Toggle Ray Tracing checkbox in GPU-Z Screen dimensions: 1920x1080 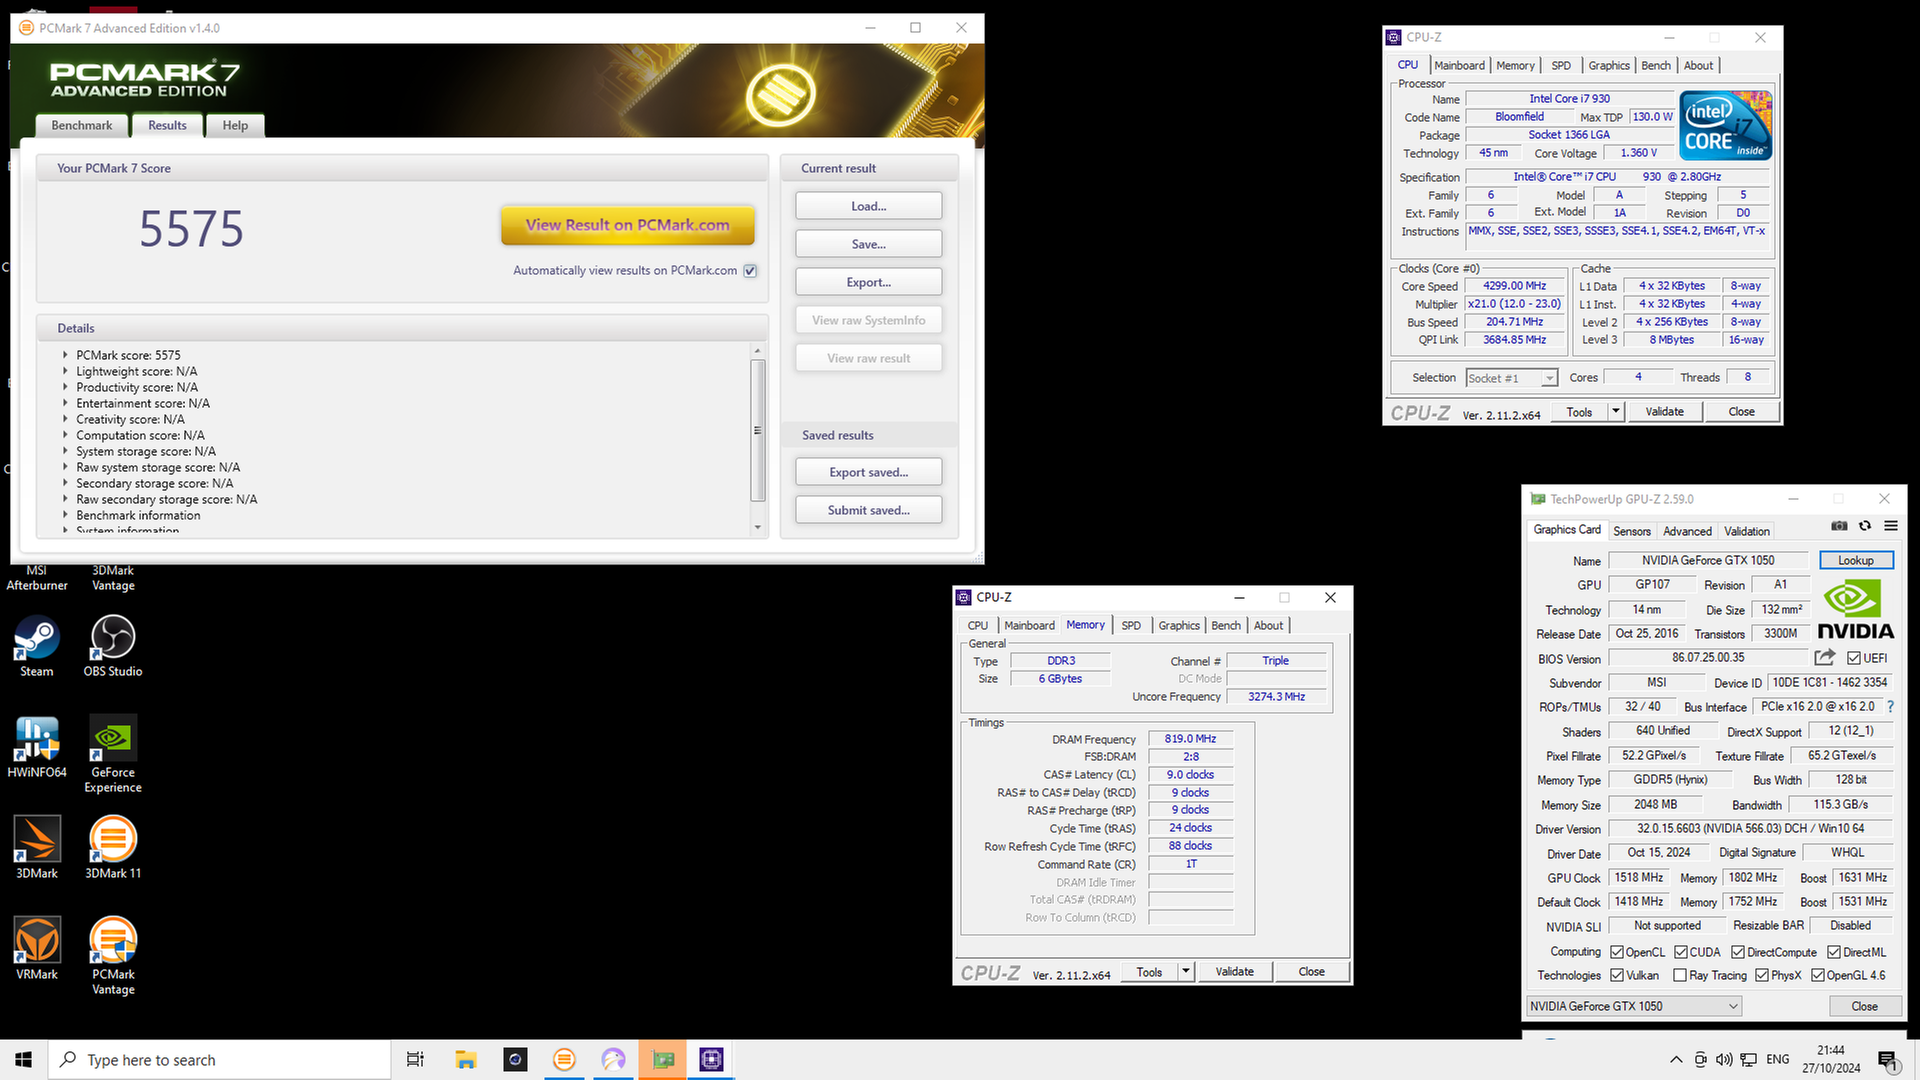tap(1680, 975)
